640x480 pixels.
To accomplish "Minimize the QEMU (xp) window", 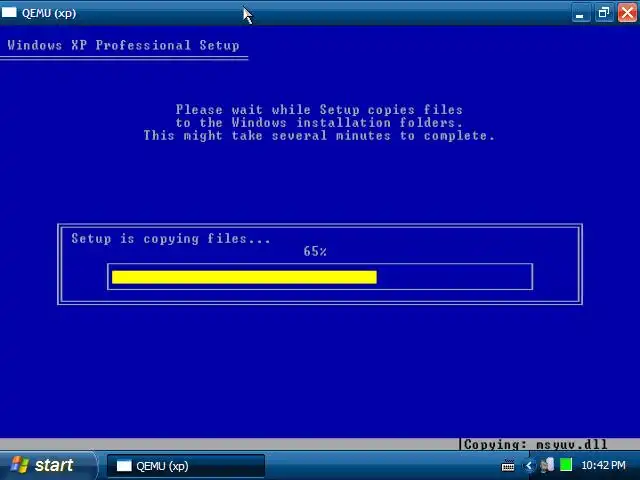I will pyautogui.click(x=580, y=13).
